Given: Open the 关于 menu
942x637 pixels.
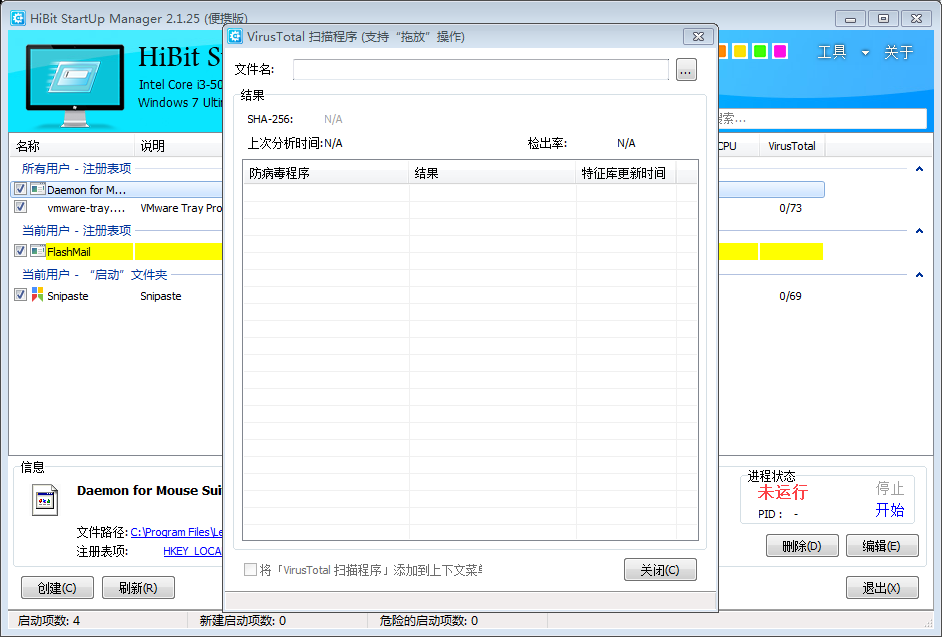Looking at the screenshot, I should point(898,53).
